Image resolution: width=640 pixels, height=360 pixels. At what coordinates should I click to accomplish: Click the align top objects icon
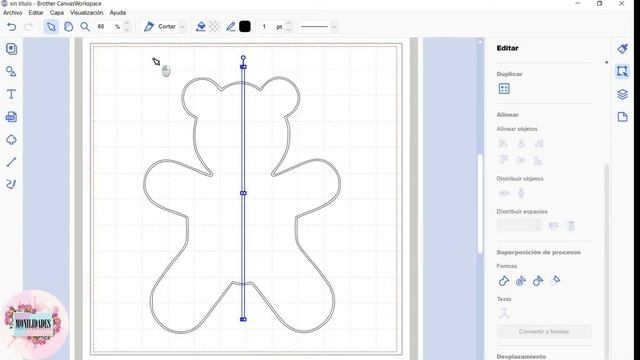[504, 160]
